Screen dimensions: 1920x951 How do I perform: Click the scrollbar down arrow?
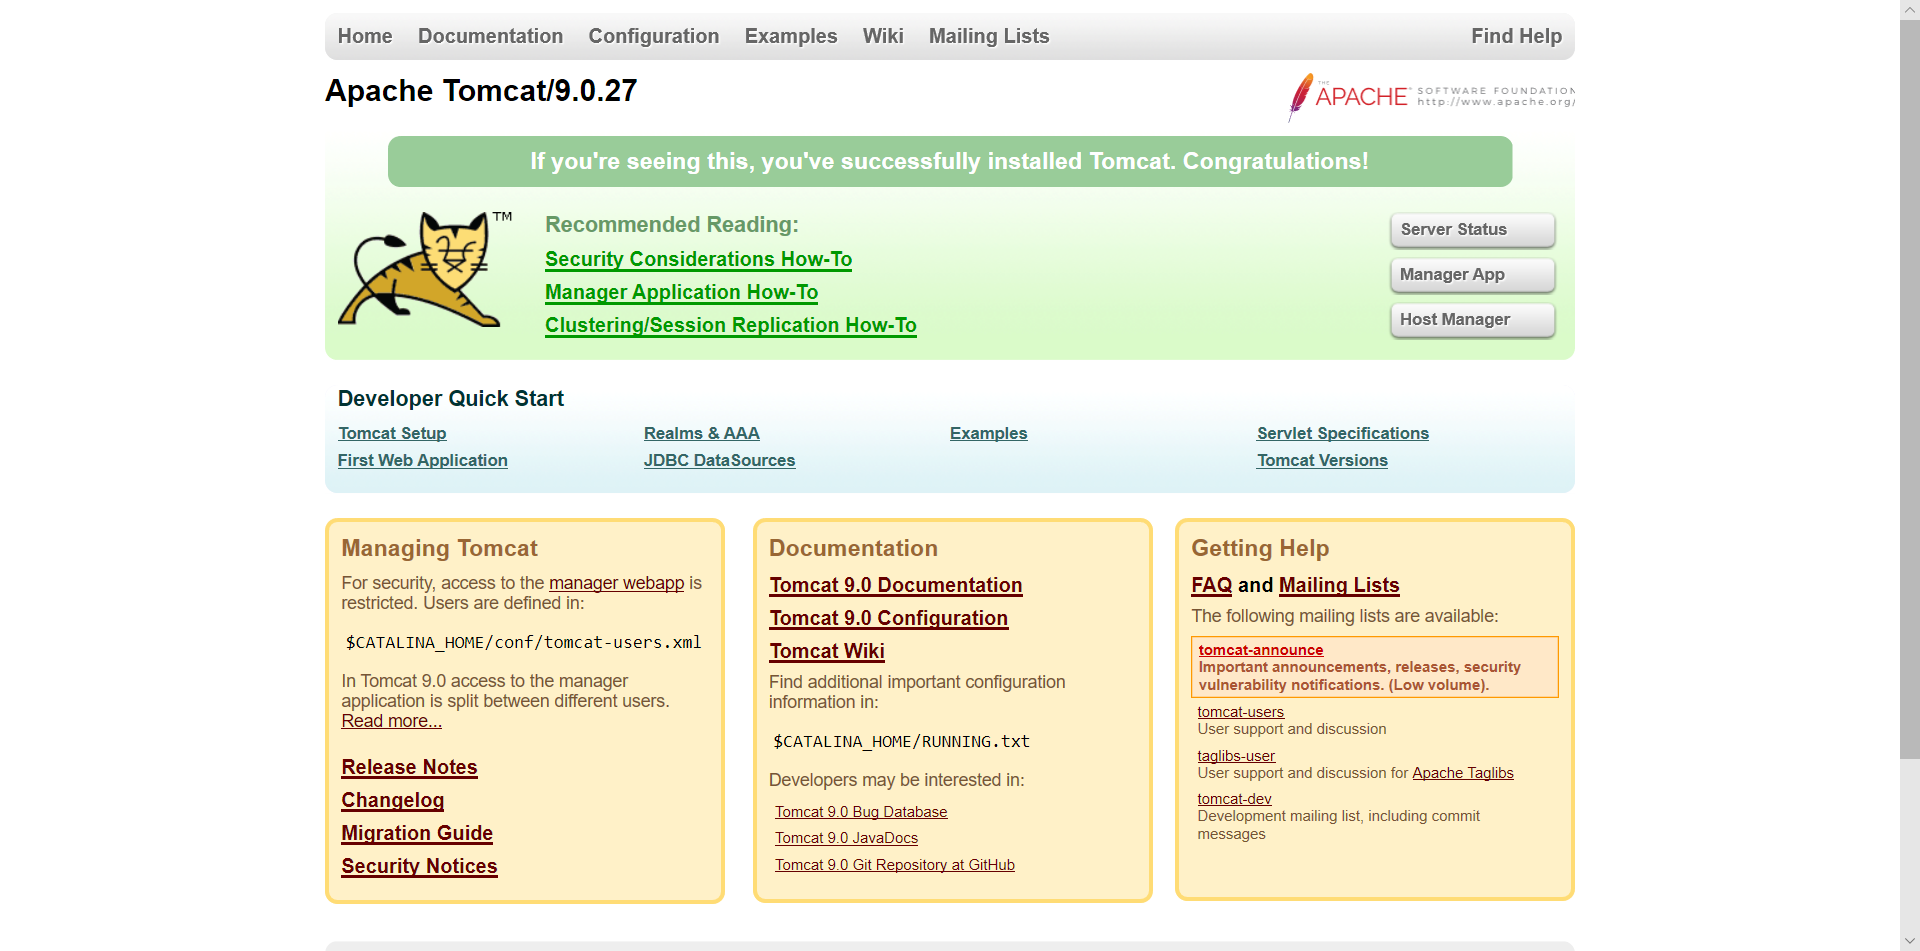click(x=1910, y=942)
